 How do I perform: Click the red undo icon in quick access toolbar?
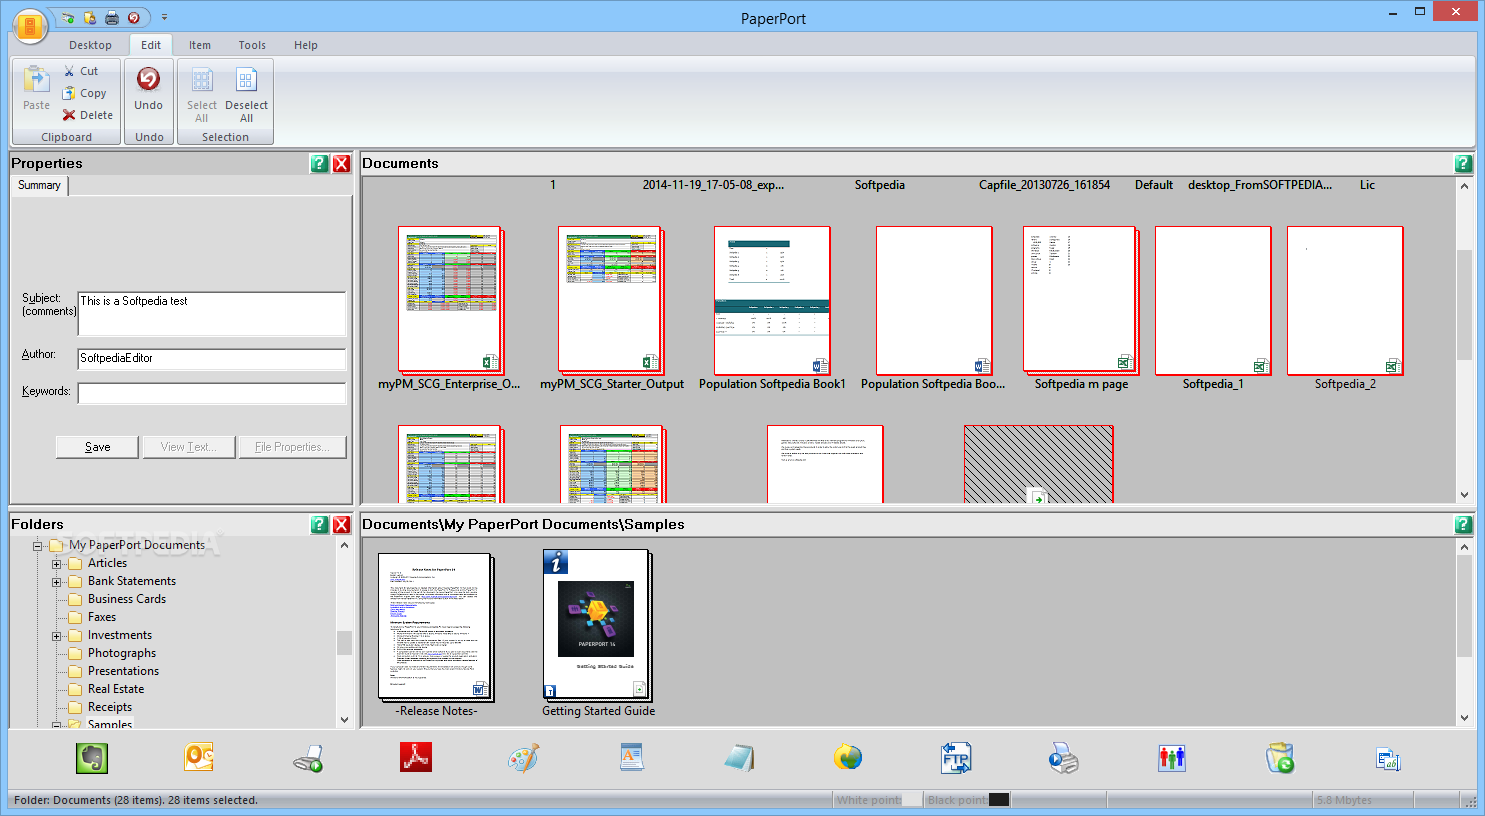tap(134, 18)
